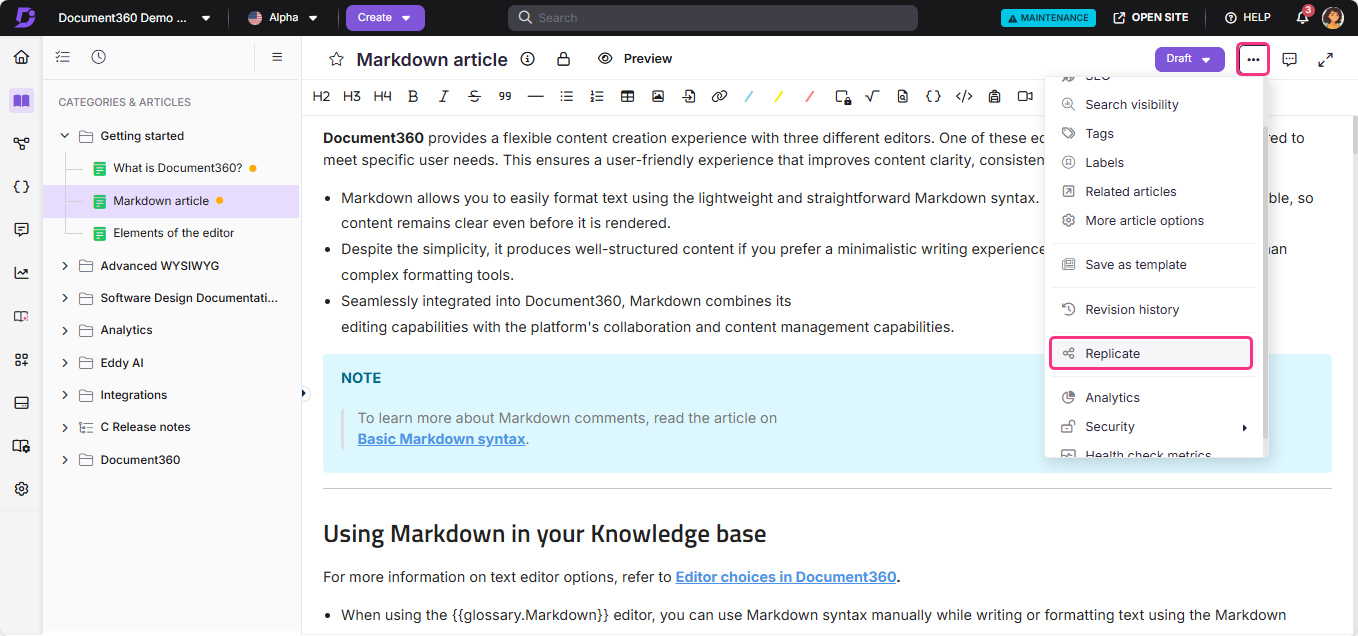Insert a table into the article
This screenshot has height=636, width=1358.
[x=627, y=96]
